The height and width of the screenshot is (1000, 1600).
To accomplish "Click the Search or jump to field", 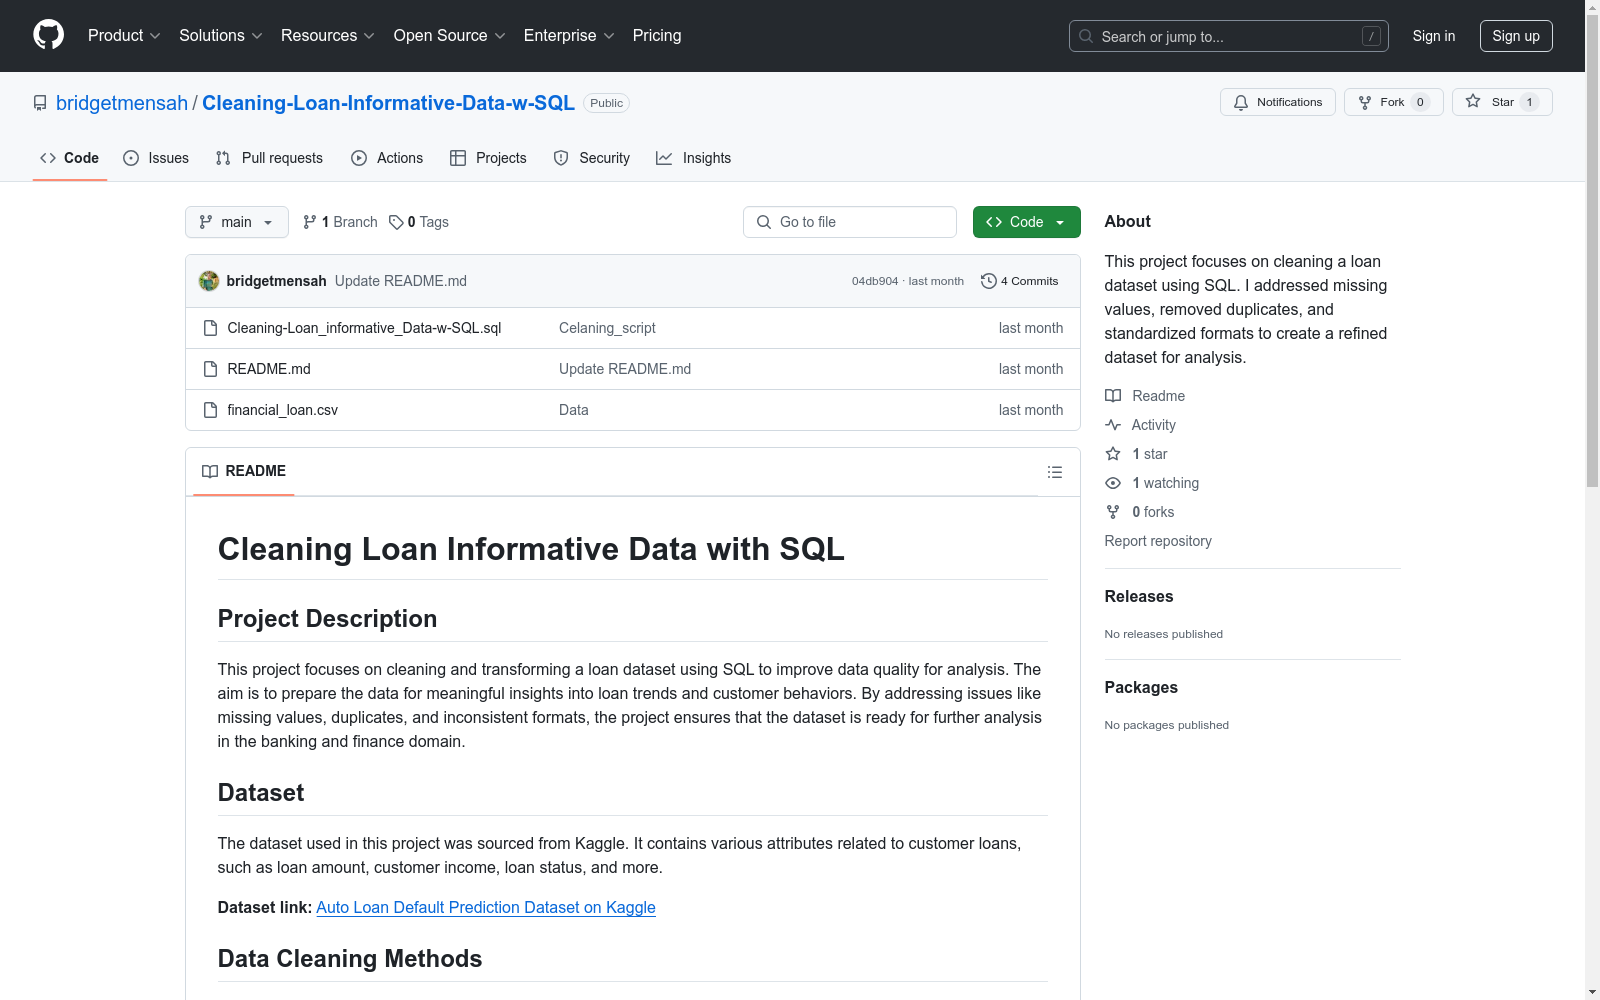I will (x=1229, y=36).
